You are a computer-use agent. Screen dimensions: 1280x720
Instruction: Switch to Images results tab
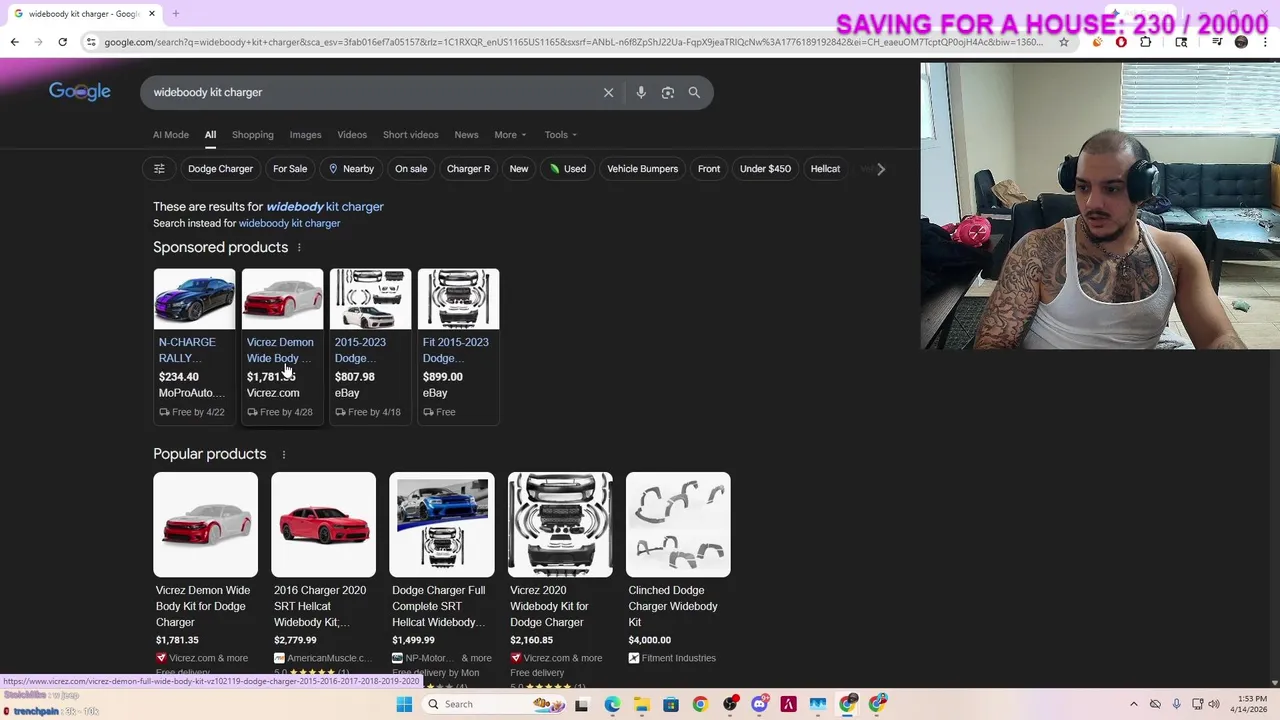coord(306,135)
